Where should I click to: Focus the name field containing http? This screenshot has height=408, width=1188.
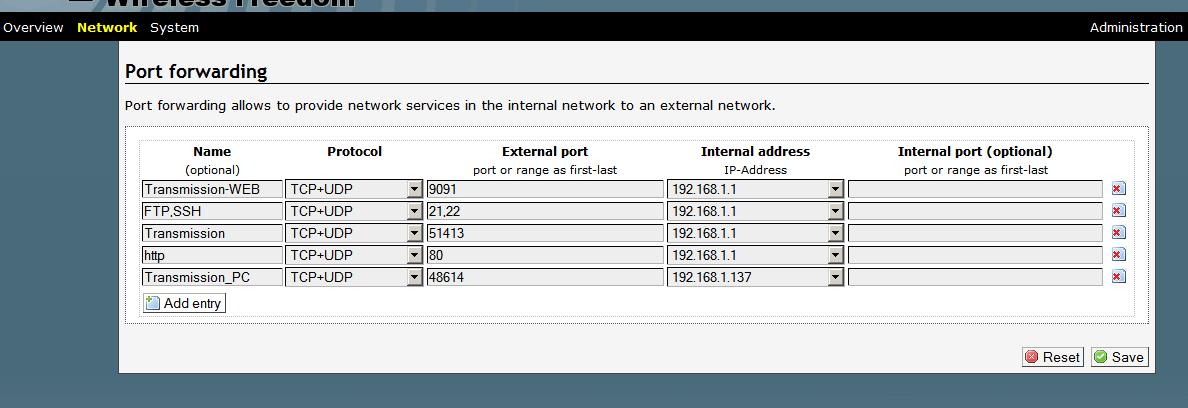211,255
